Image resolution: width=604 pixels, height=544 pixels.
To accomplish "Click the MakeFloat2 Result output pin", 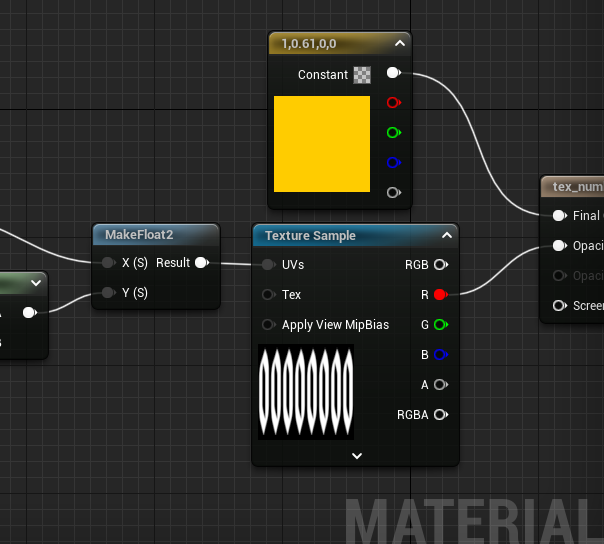I will point(202,263).
